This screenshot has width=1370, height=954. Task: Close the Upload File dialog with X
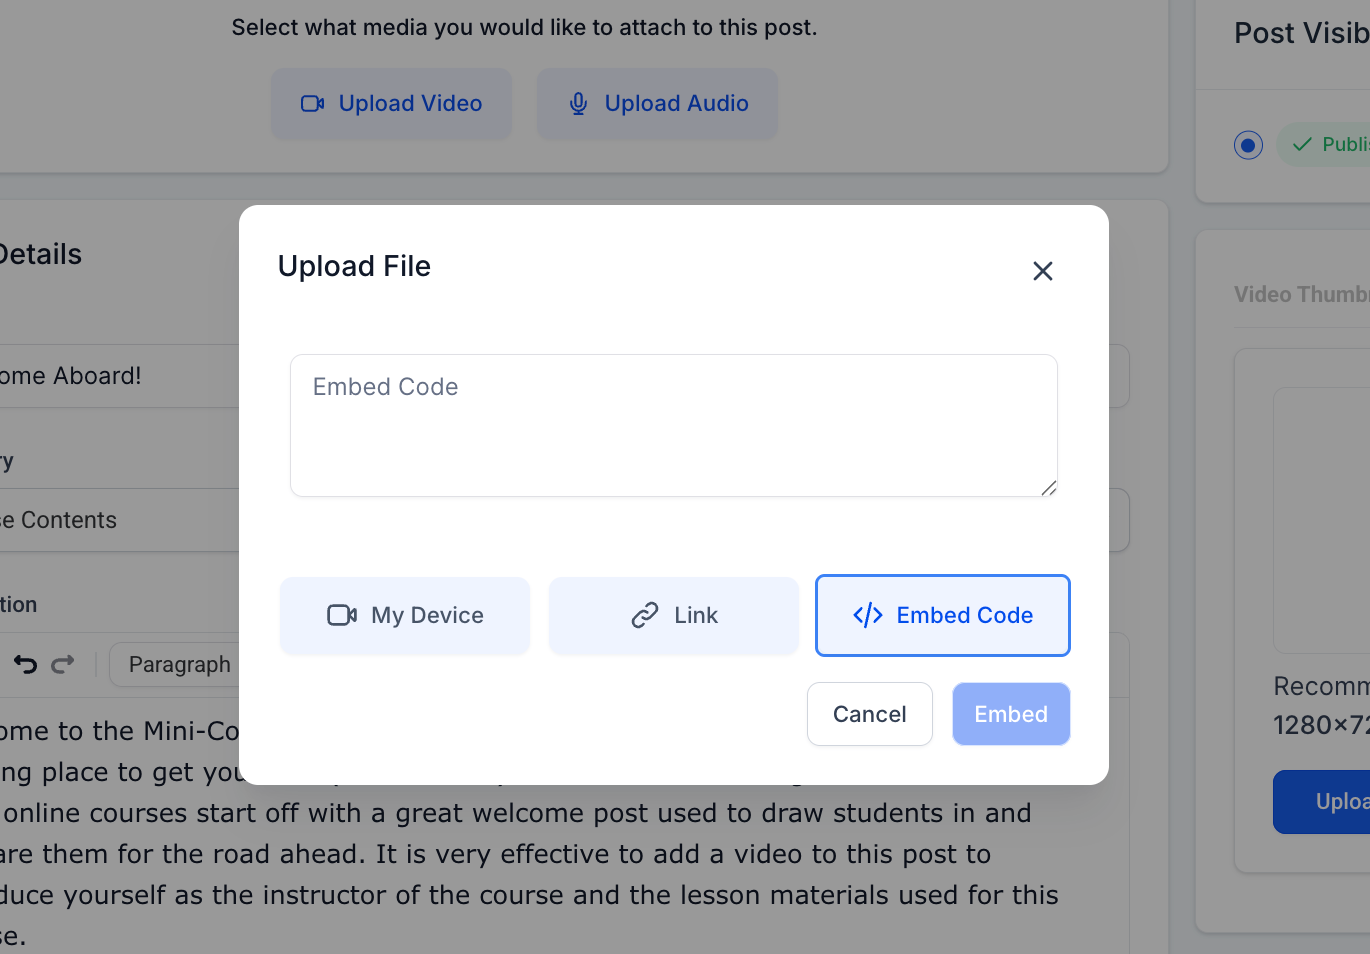tap(1042, 271)
